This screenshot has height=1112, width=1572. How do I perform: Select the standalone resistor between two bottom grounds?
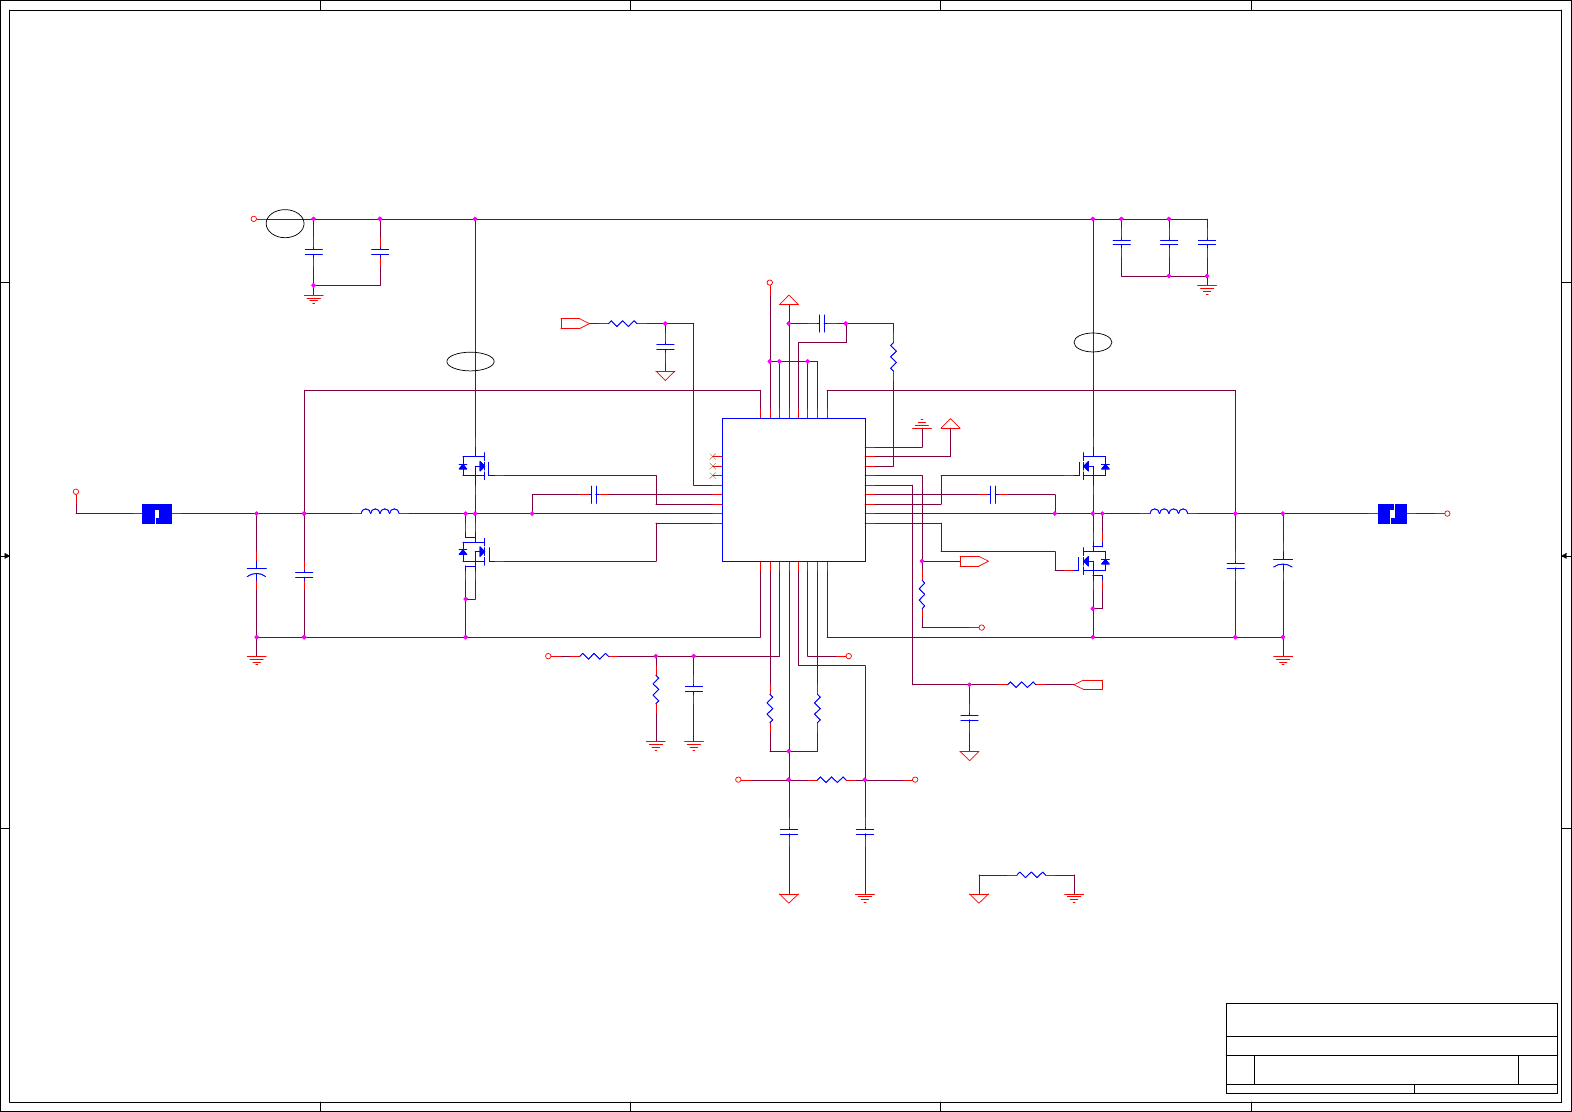[1031, 875]
